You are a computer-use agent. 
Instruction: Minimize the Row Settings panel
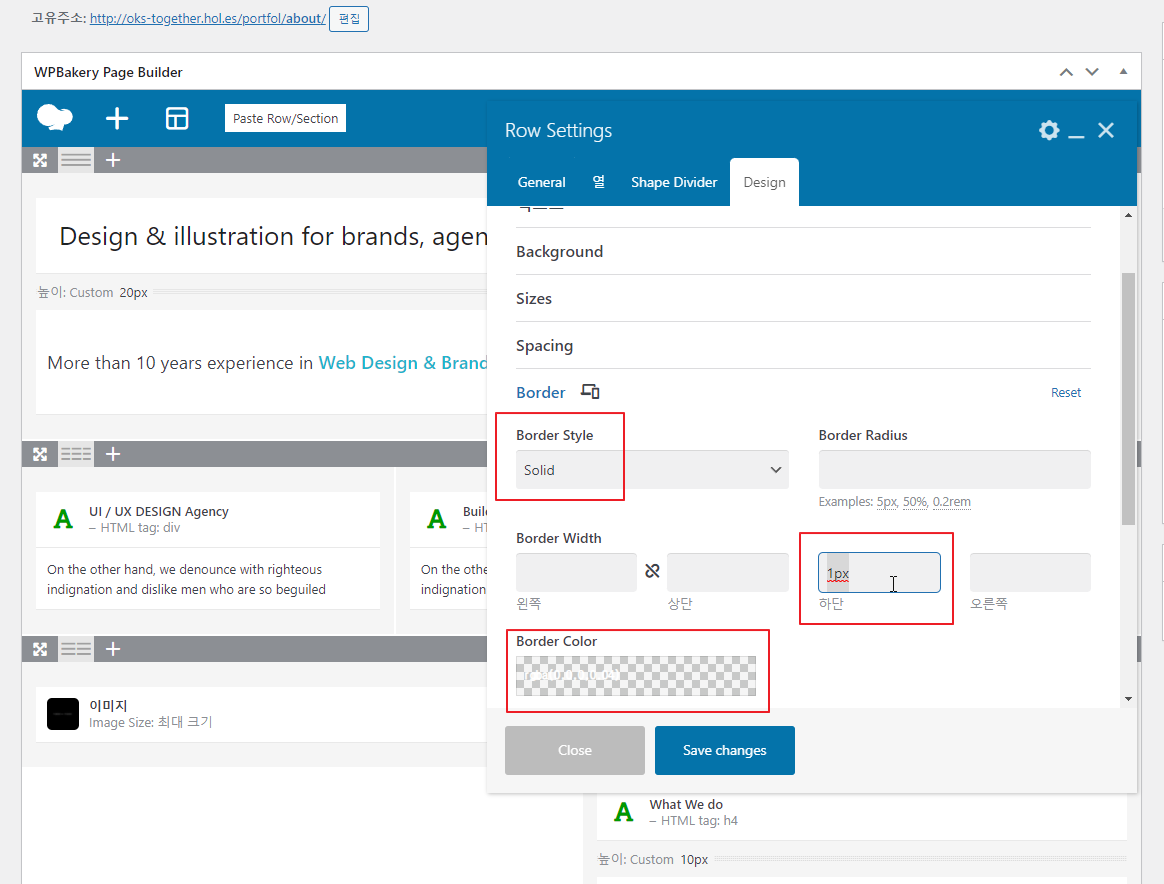pyautogui.click(x=1076, y=136)
